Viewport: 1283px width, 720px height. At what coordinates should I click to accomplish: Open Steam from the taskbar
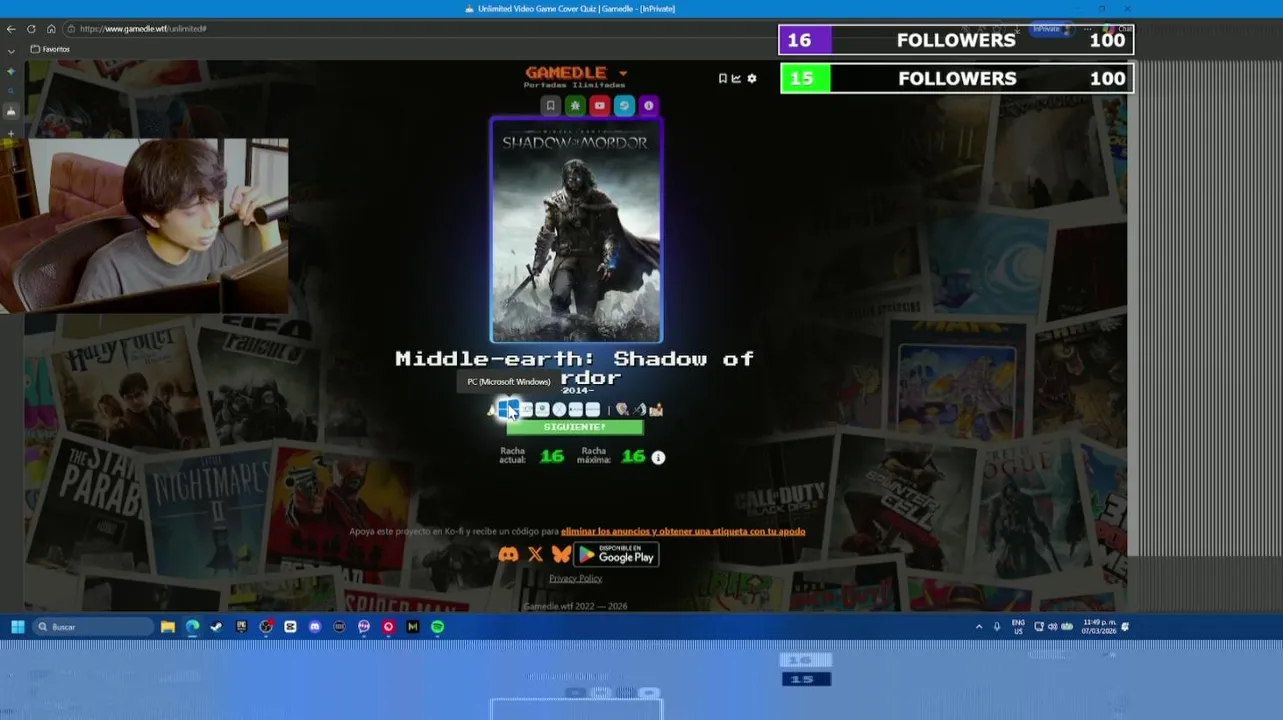(217, 627)
